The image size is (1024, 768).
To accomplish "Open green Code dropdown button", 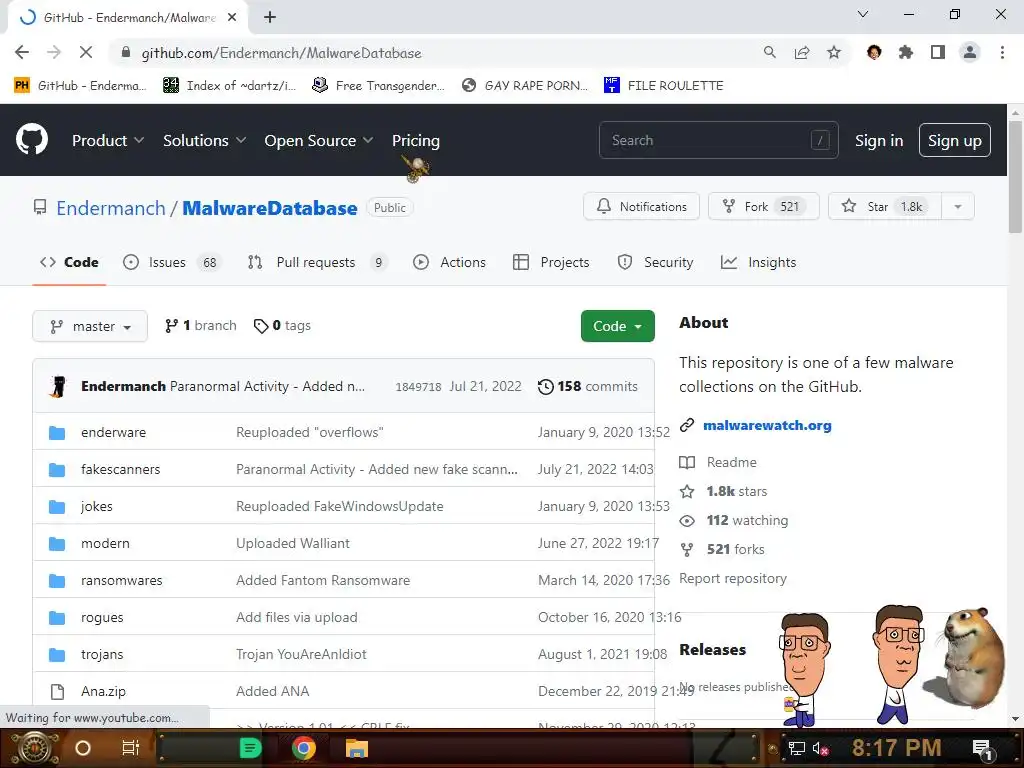I will point(618,326).
